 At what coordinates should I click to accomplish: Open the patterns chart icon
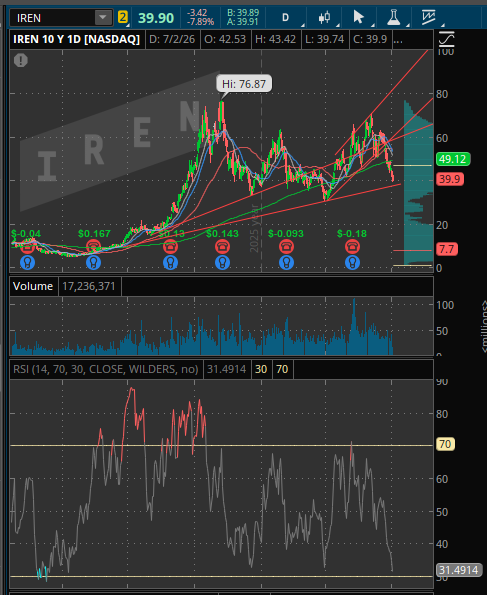(x=428, y=17)
